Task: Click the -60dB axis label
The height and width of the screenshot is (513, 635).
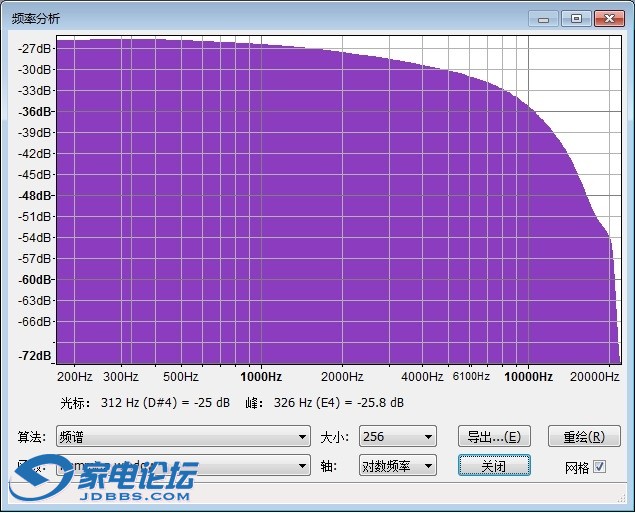Action: tap(35, 279)
